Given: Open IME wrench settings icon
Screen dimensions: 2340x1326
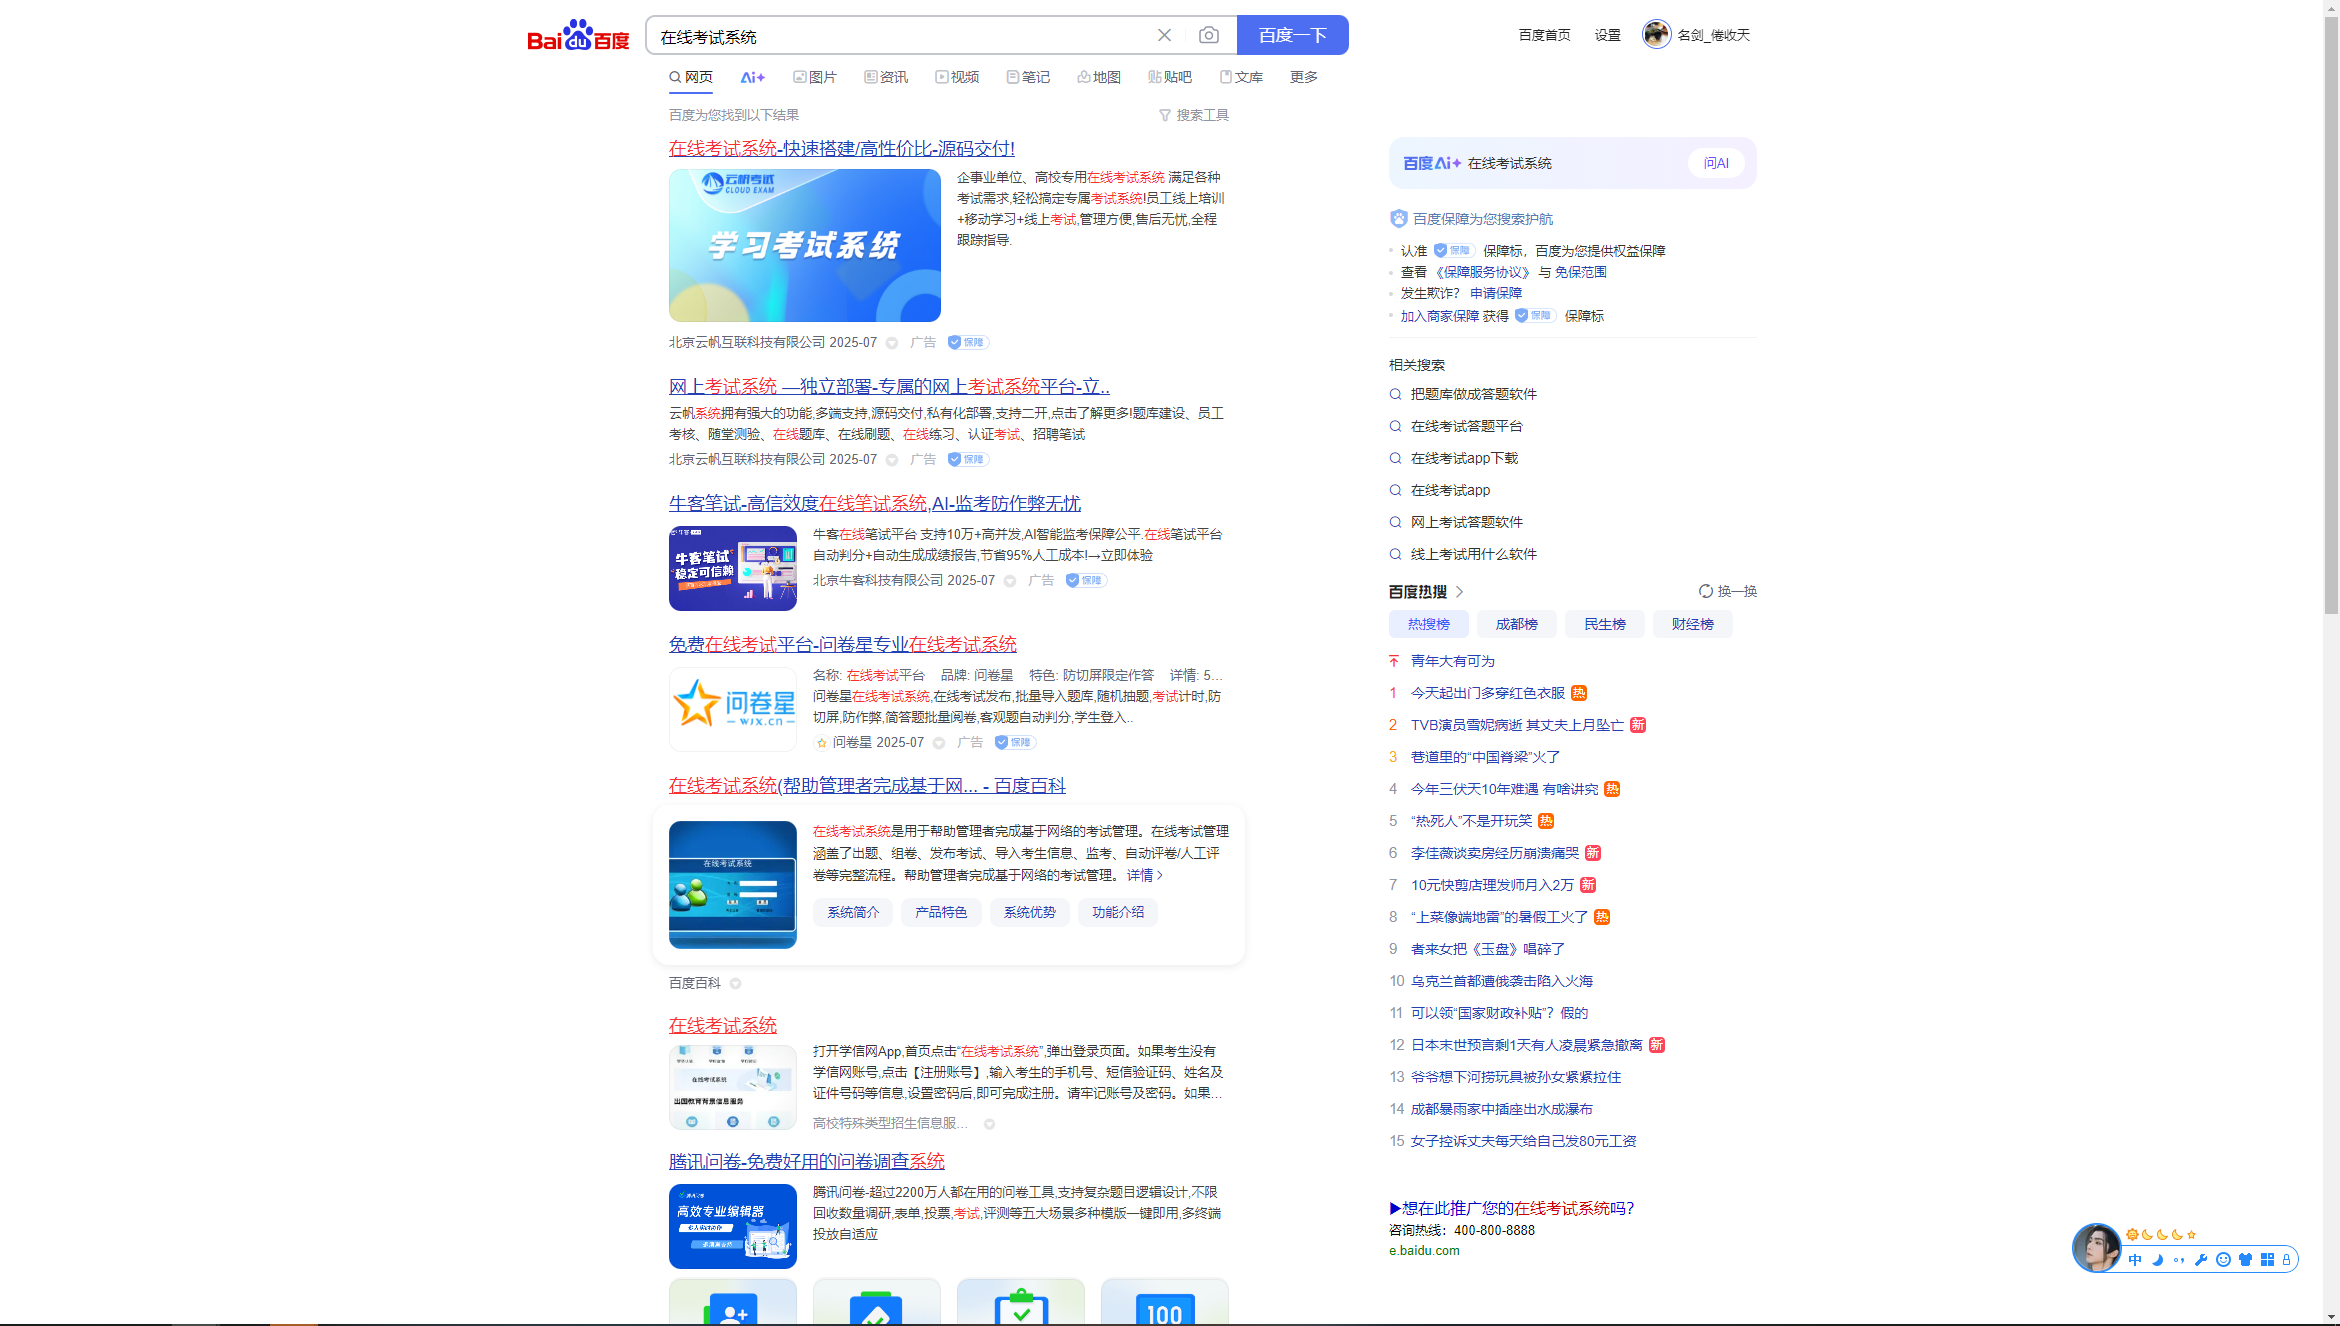Looking at the screenshot, I should (x=2200, y=1260).
